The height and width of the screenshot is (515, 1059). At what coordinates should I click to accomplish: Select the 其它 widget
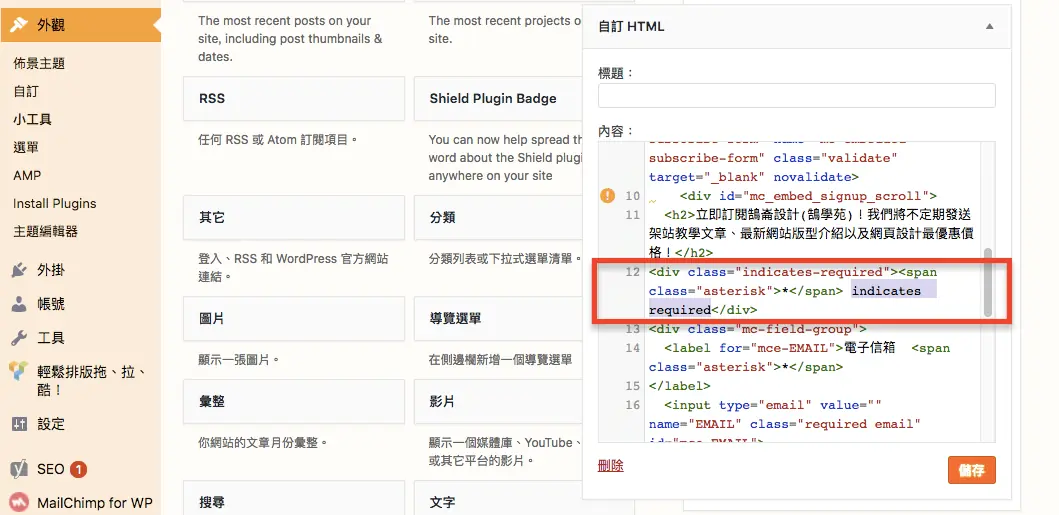click(x=294, y=218)
